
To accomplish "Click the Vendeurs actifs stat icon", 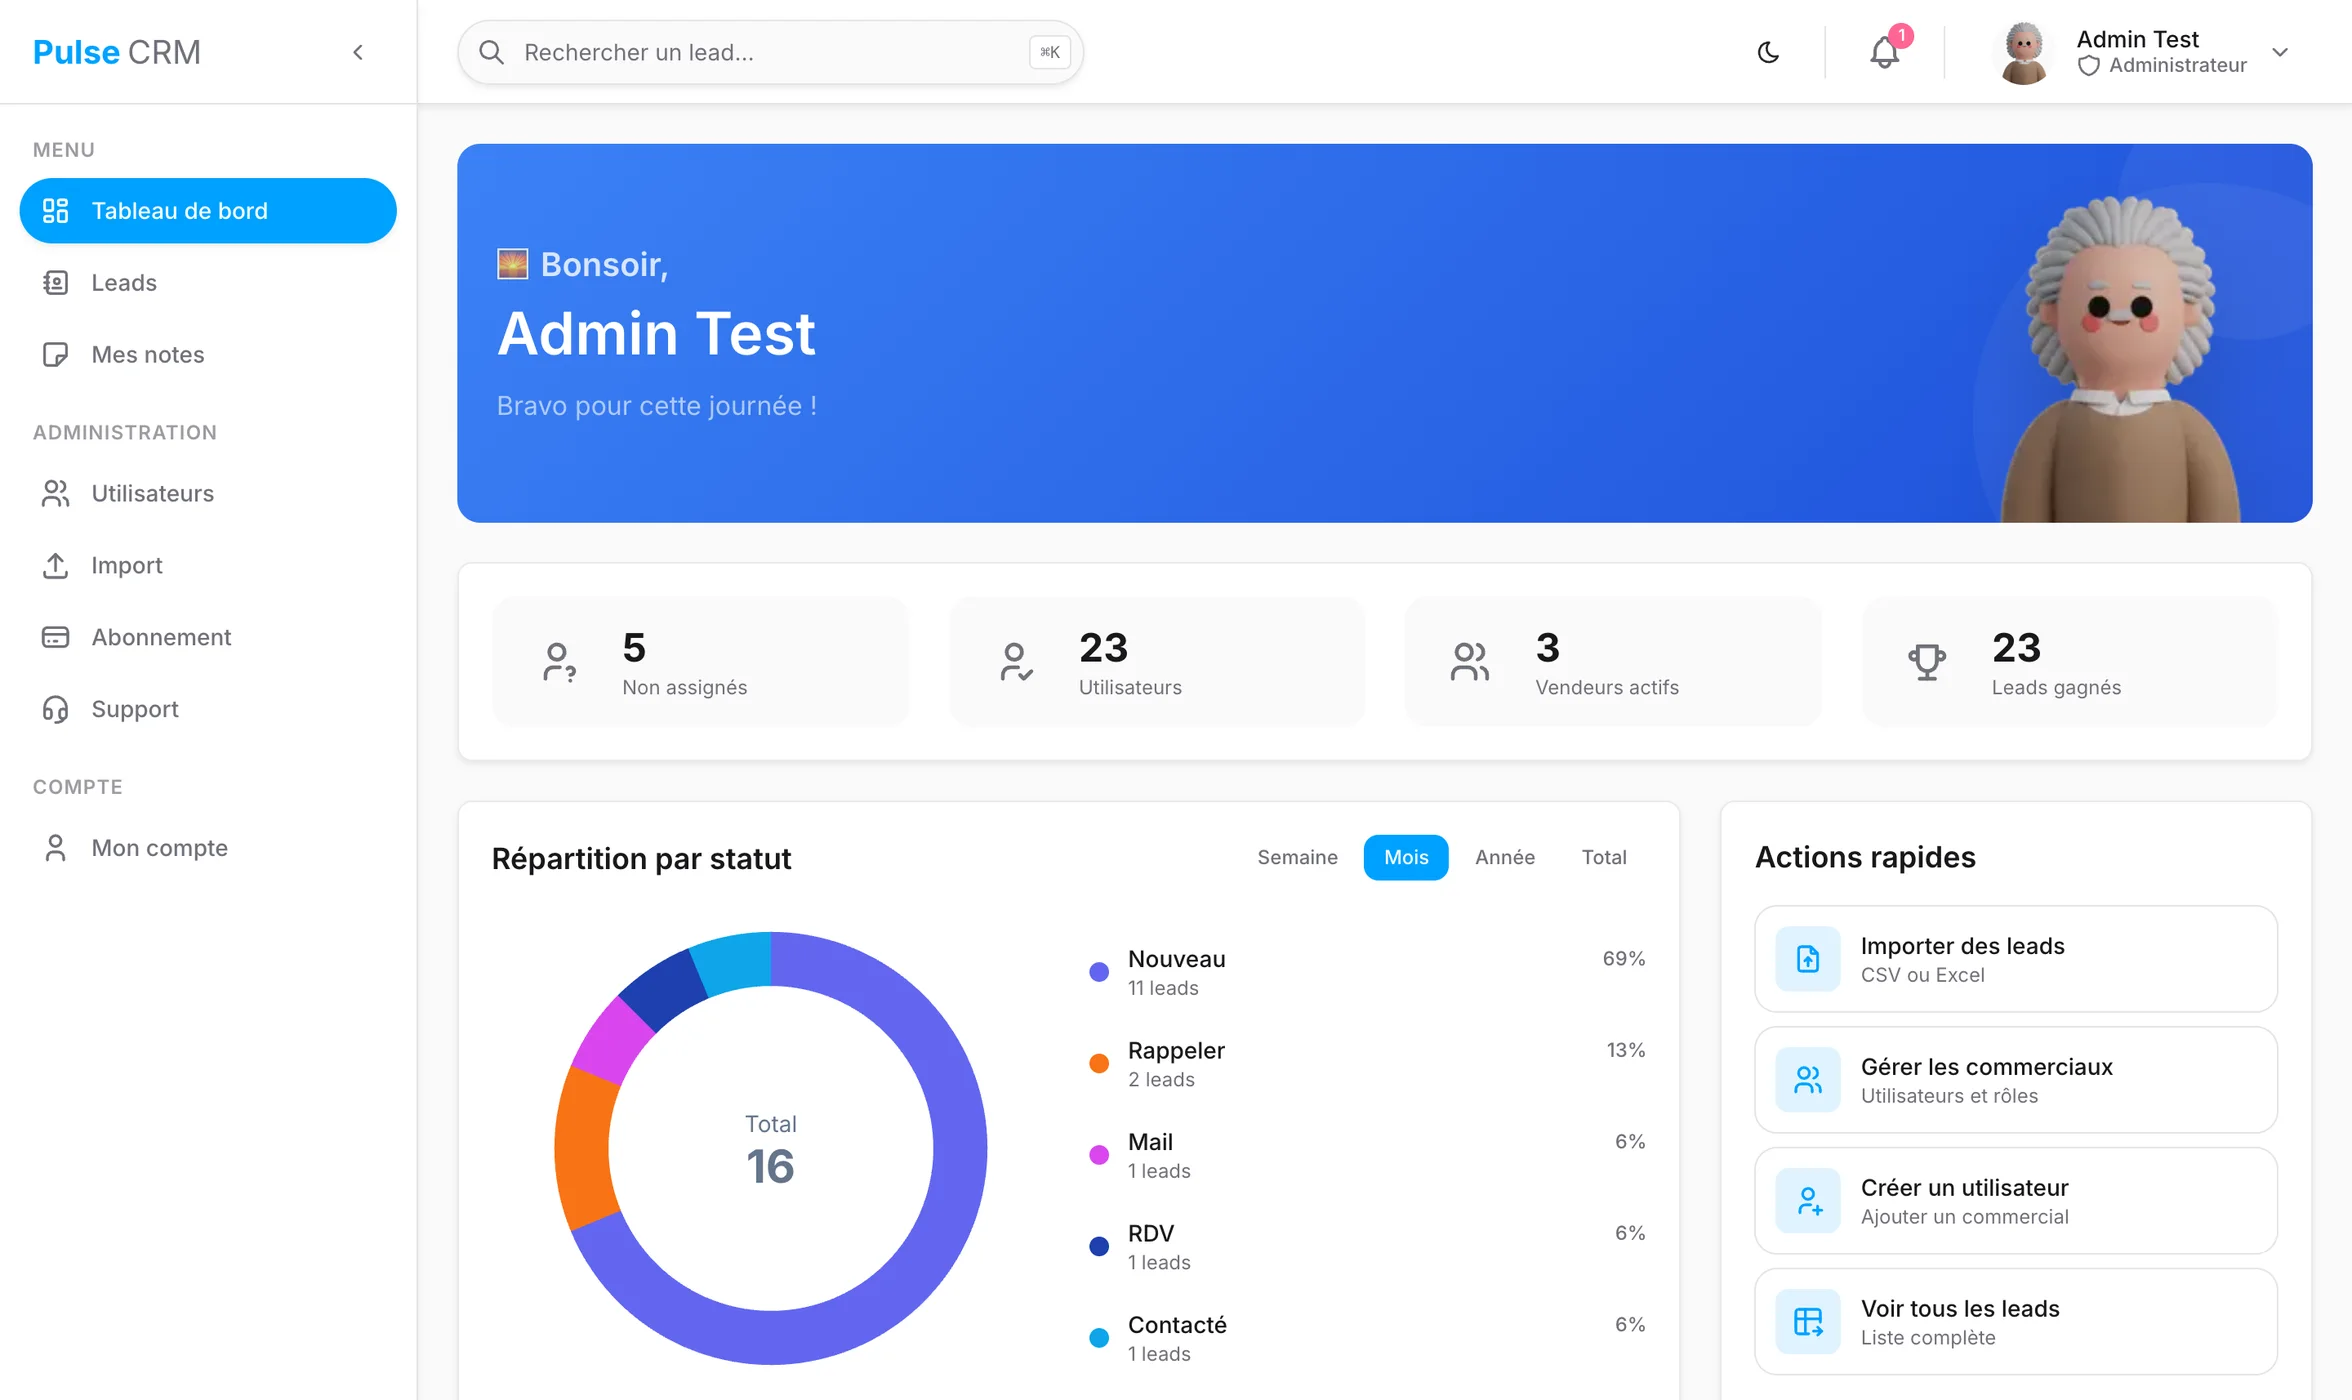I will 1471,662.
